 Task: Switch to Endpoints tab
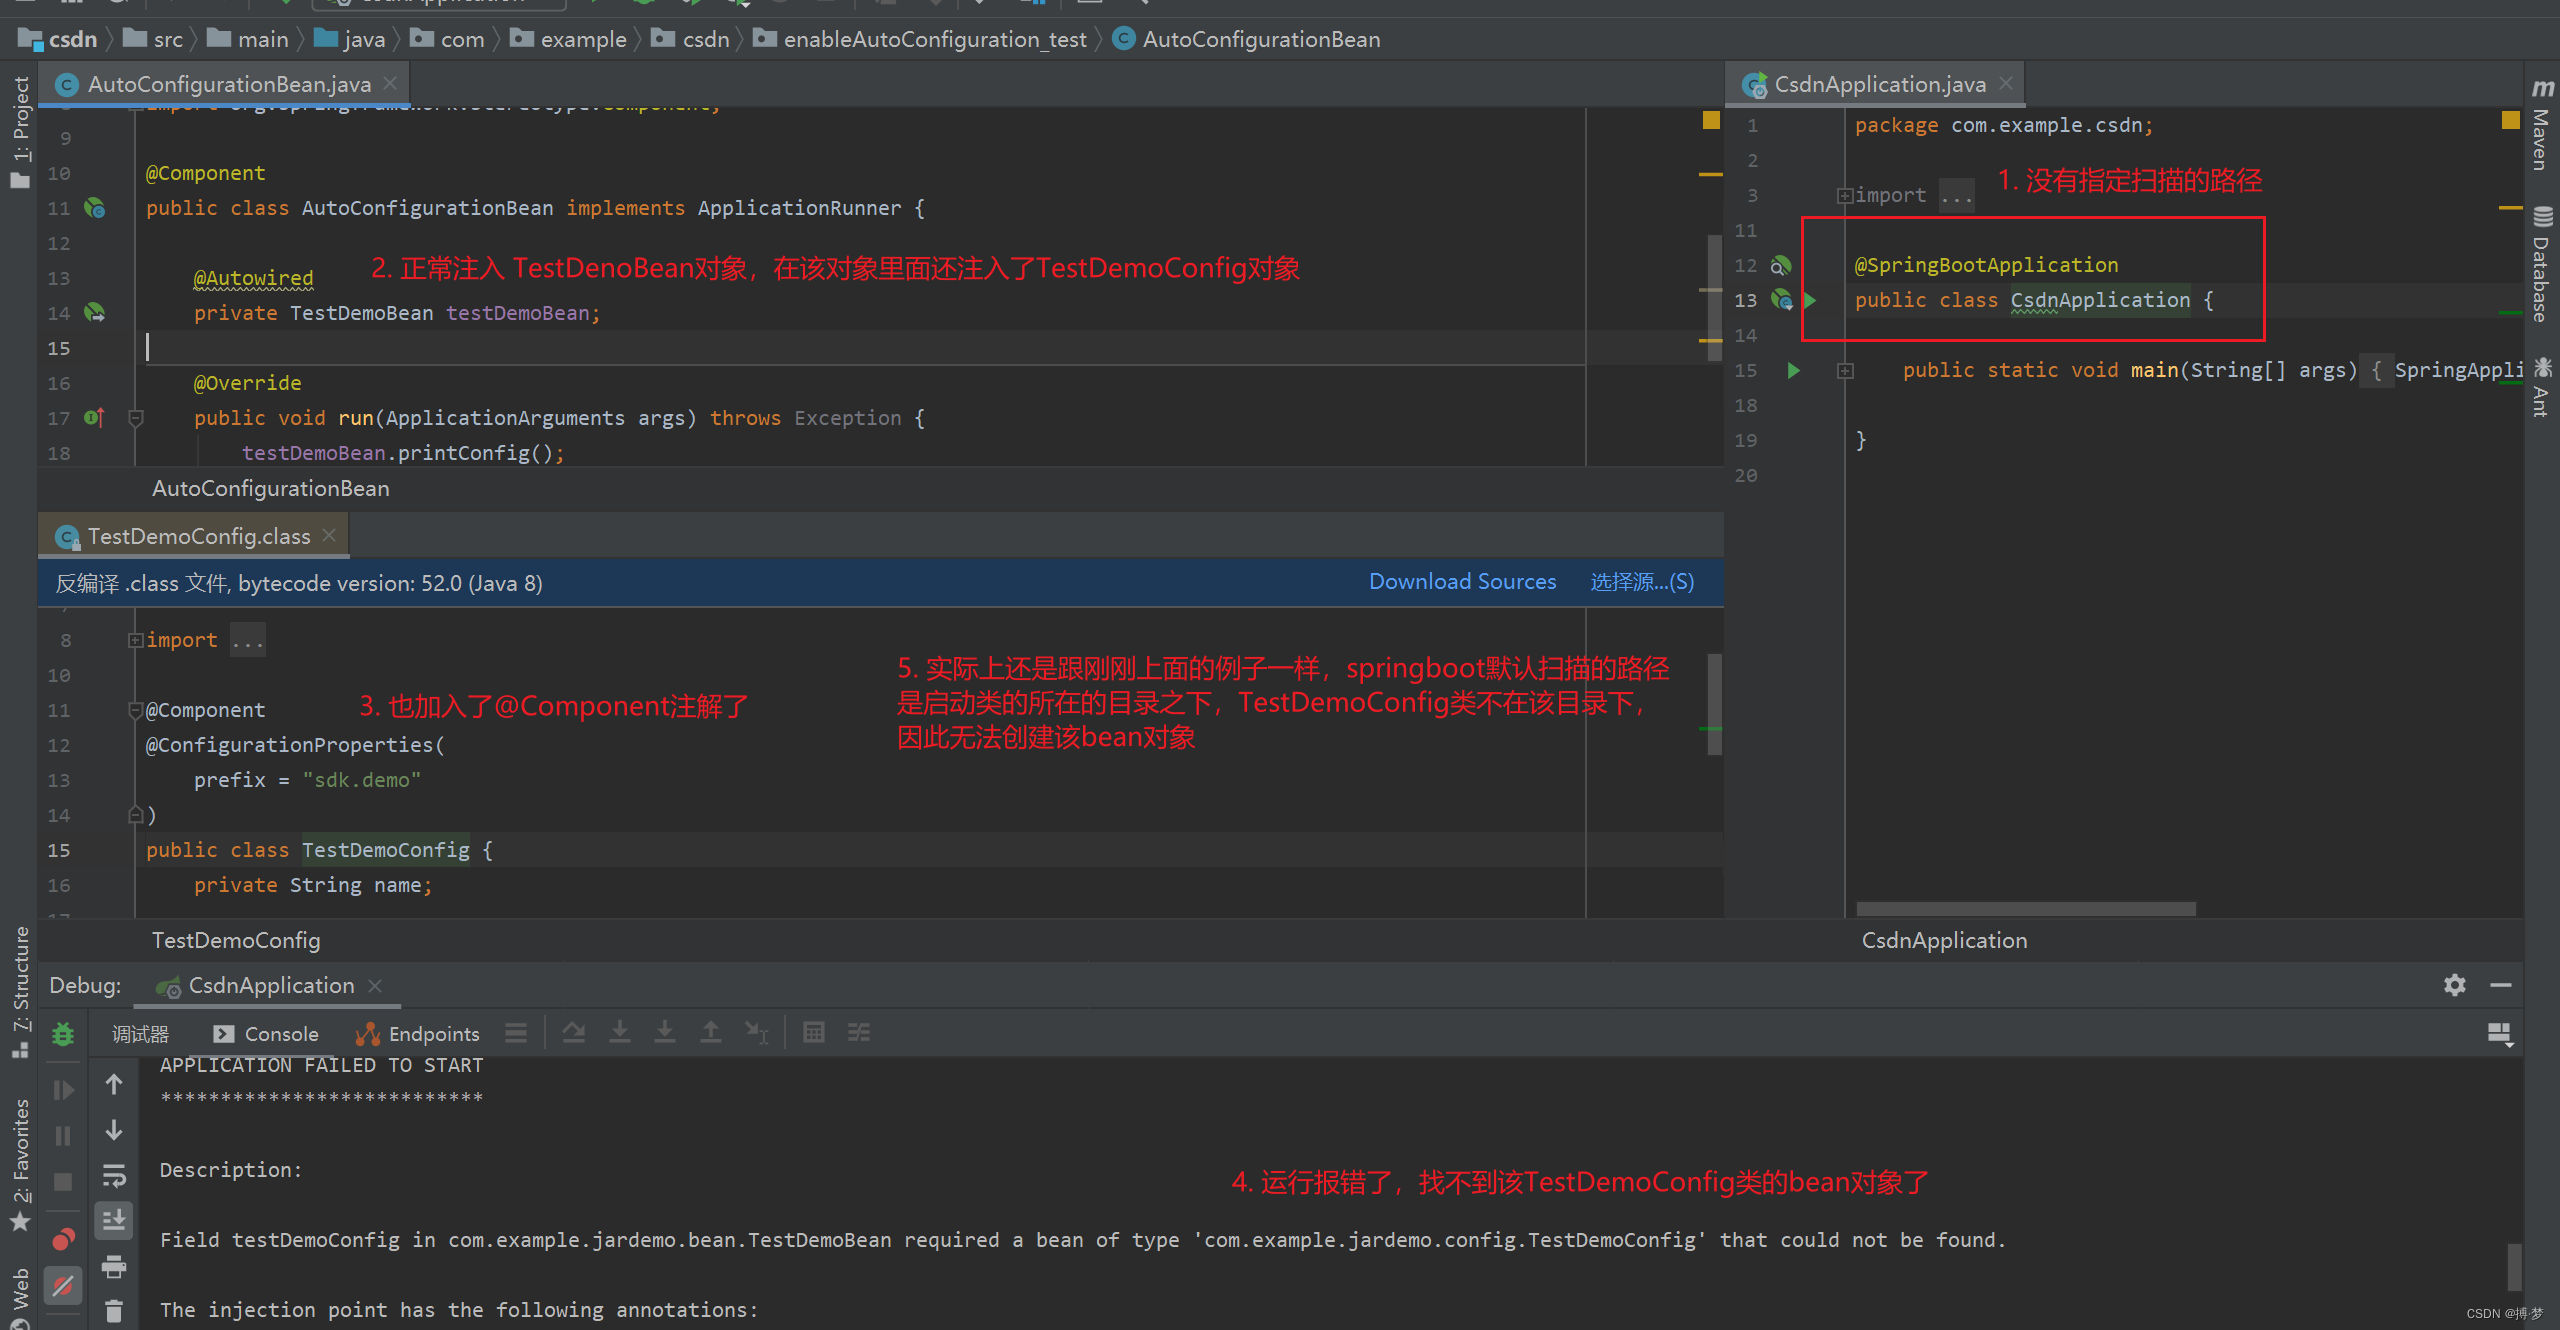pyautogui.click(x=418, y=1034)
